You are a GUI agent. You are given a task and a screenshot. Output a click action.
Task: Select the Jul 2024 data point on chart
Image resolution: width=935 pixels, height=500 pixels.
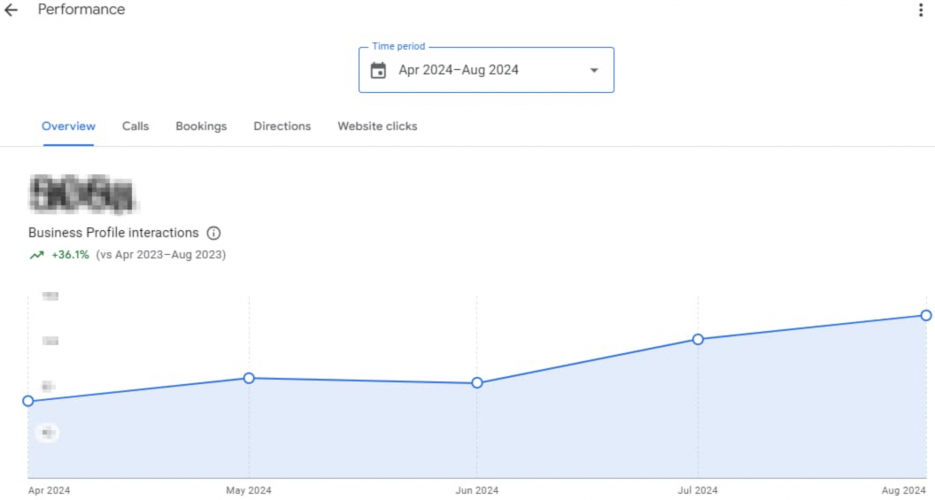698,339
